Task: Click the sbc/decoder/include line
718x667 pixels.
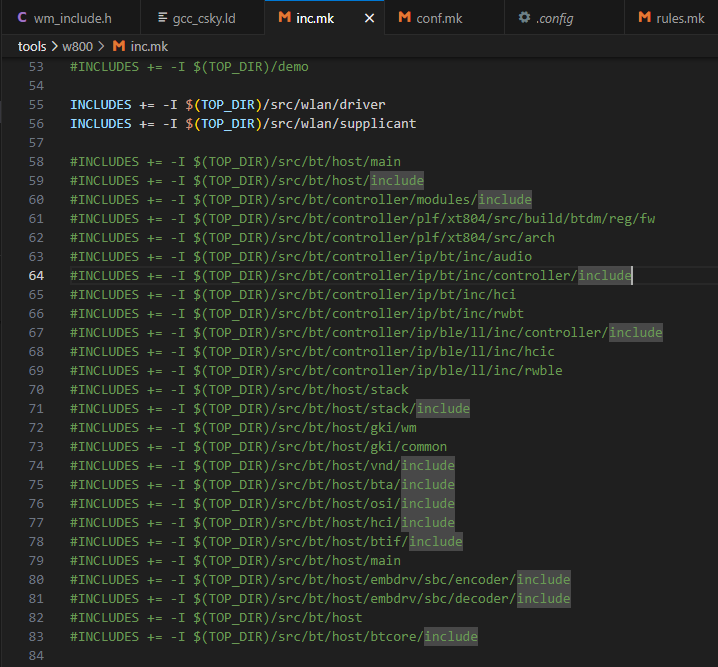Action: tap(320, 599)
